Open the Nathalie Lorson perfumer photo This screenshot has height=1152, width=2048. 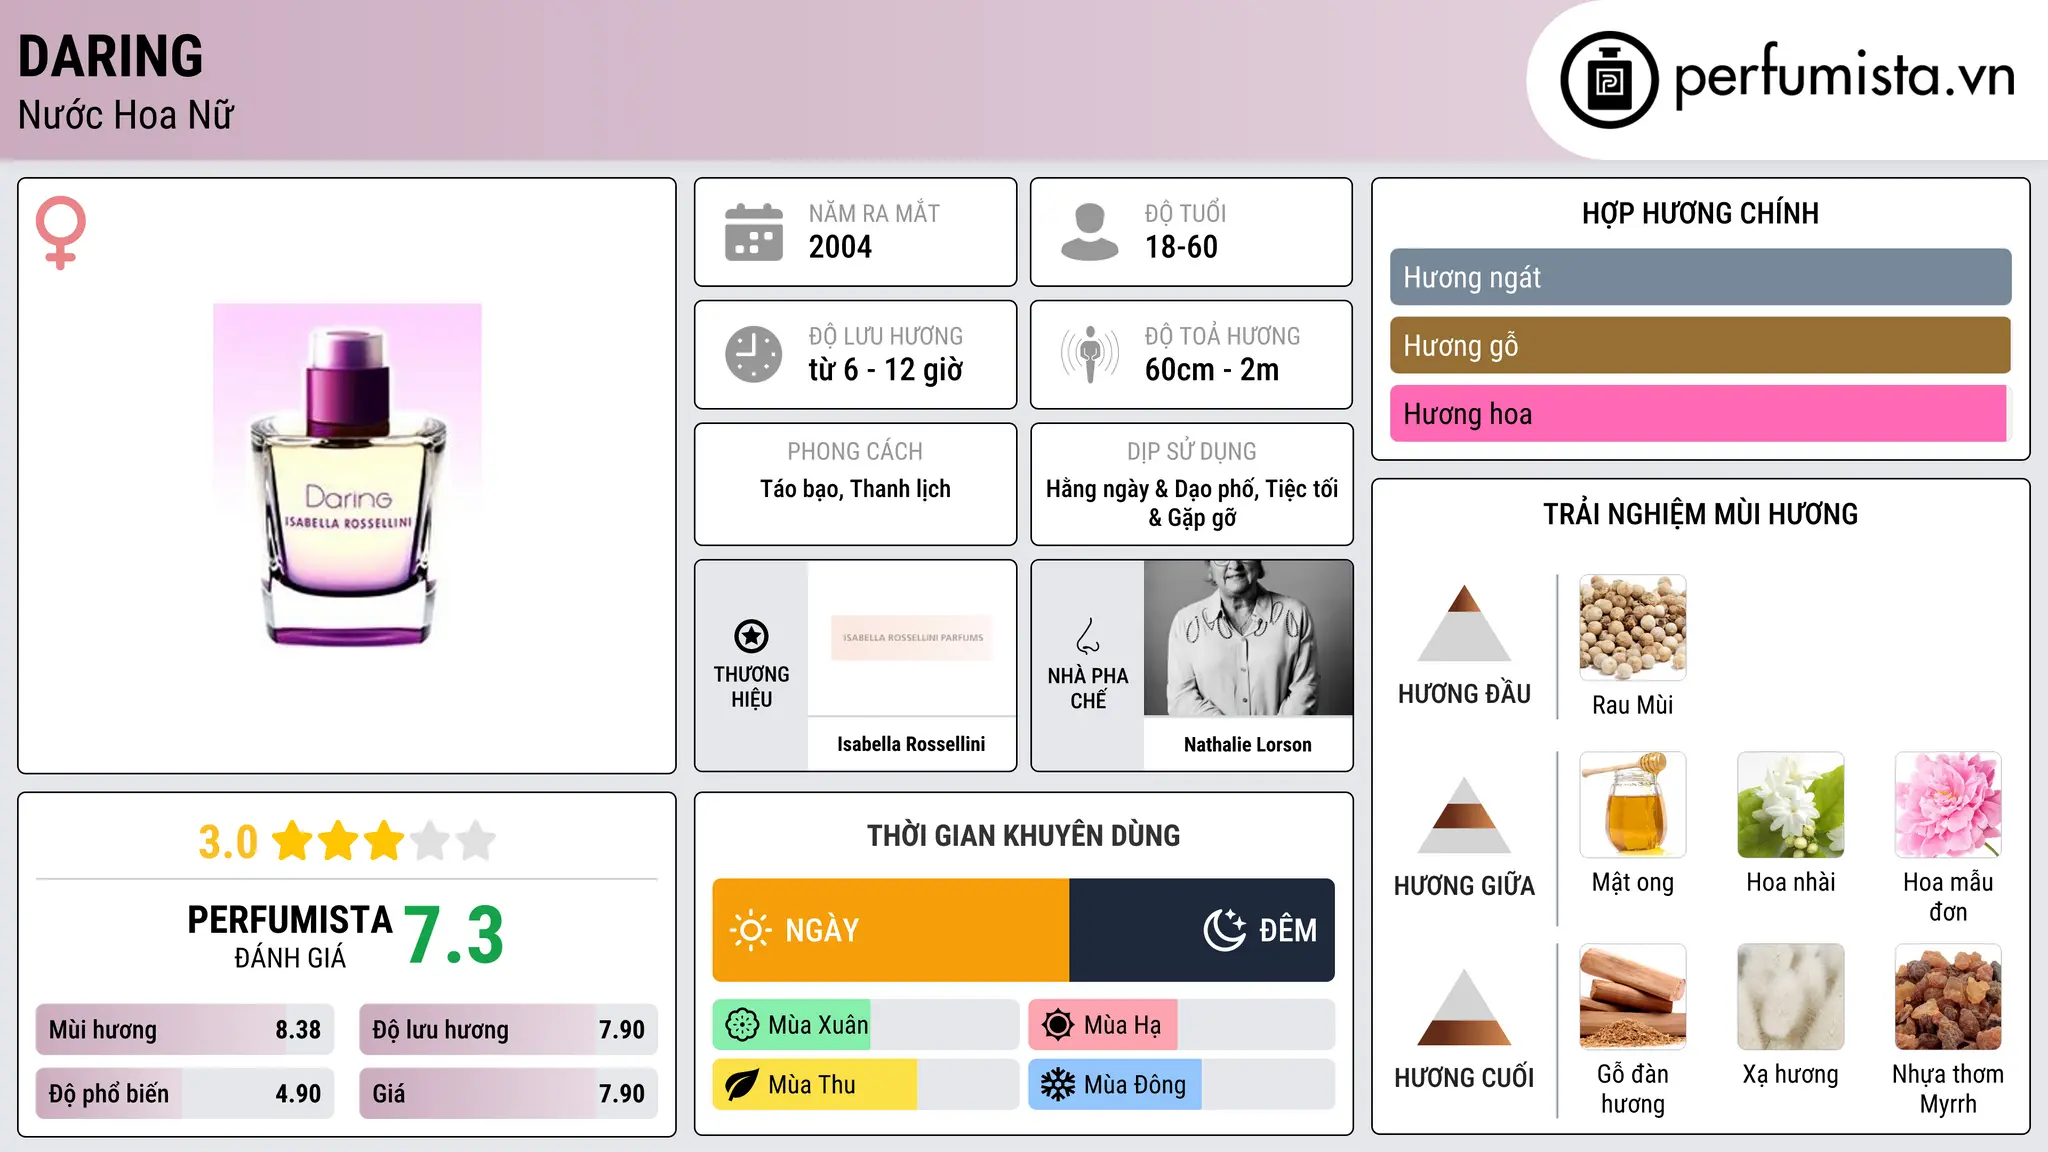click(x=1248, y=638)
